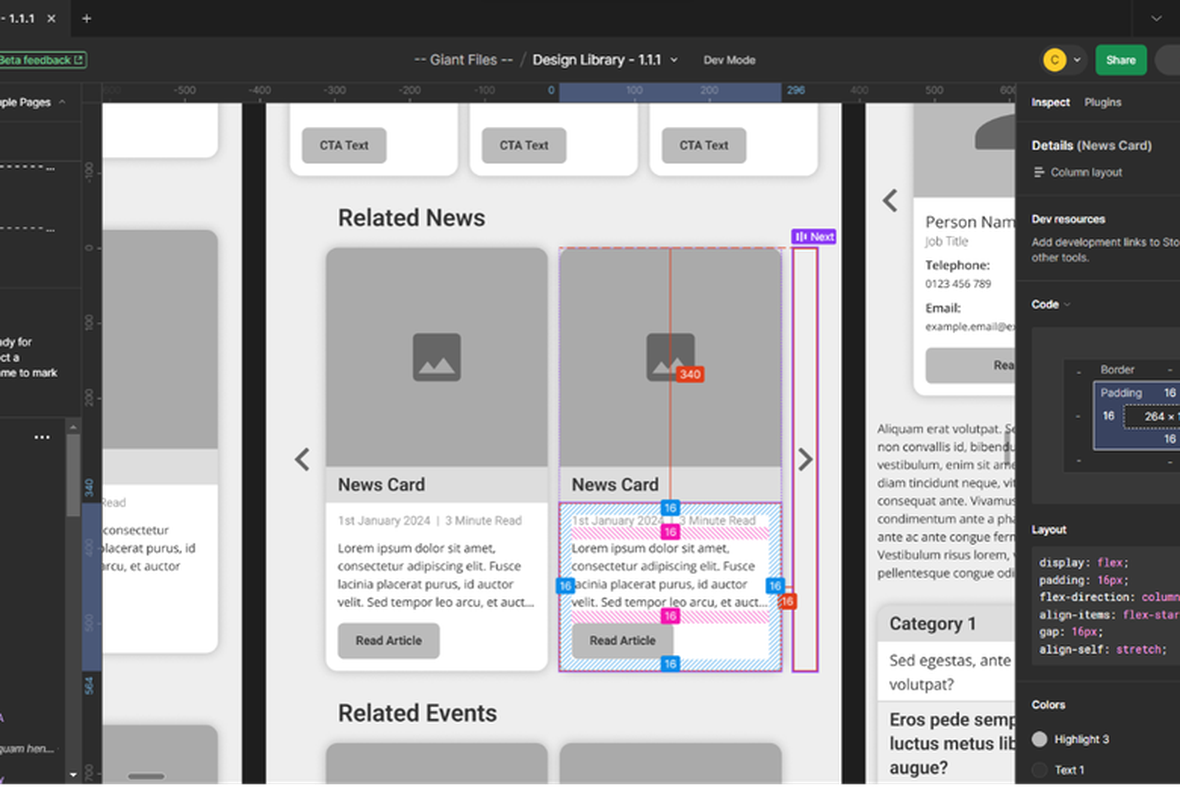Click the image placeholder icon in first News Card
The height and width of the screenshot is (787, 1180).
pyautogui.click(x=436, y=357)
